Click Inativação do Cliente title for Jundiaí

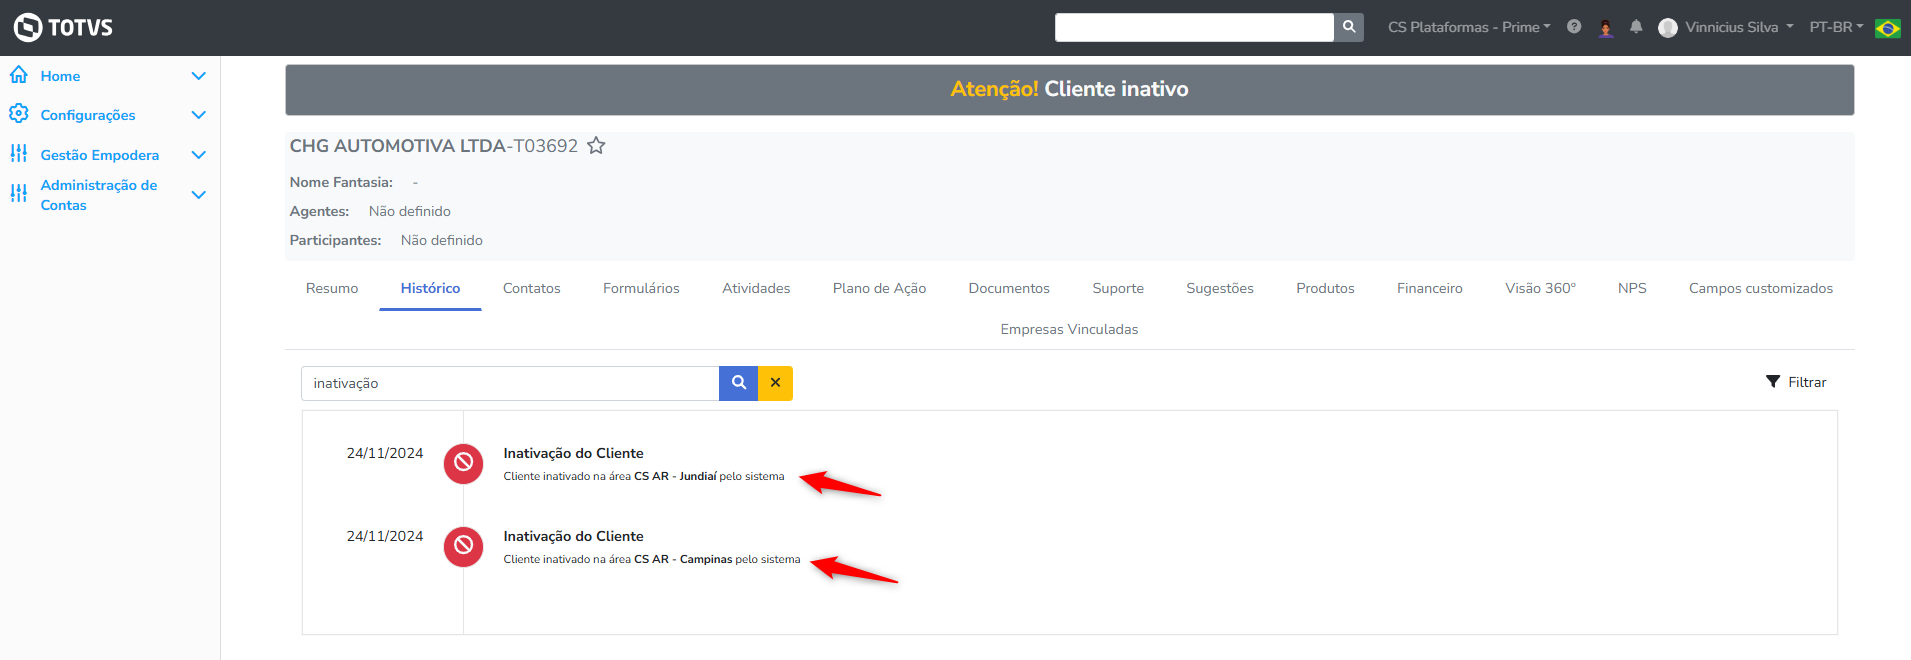pyautogui.click(x=573, y=453)
